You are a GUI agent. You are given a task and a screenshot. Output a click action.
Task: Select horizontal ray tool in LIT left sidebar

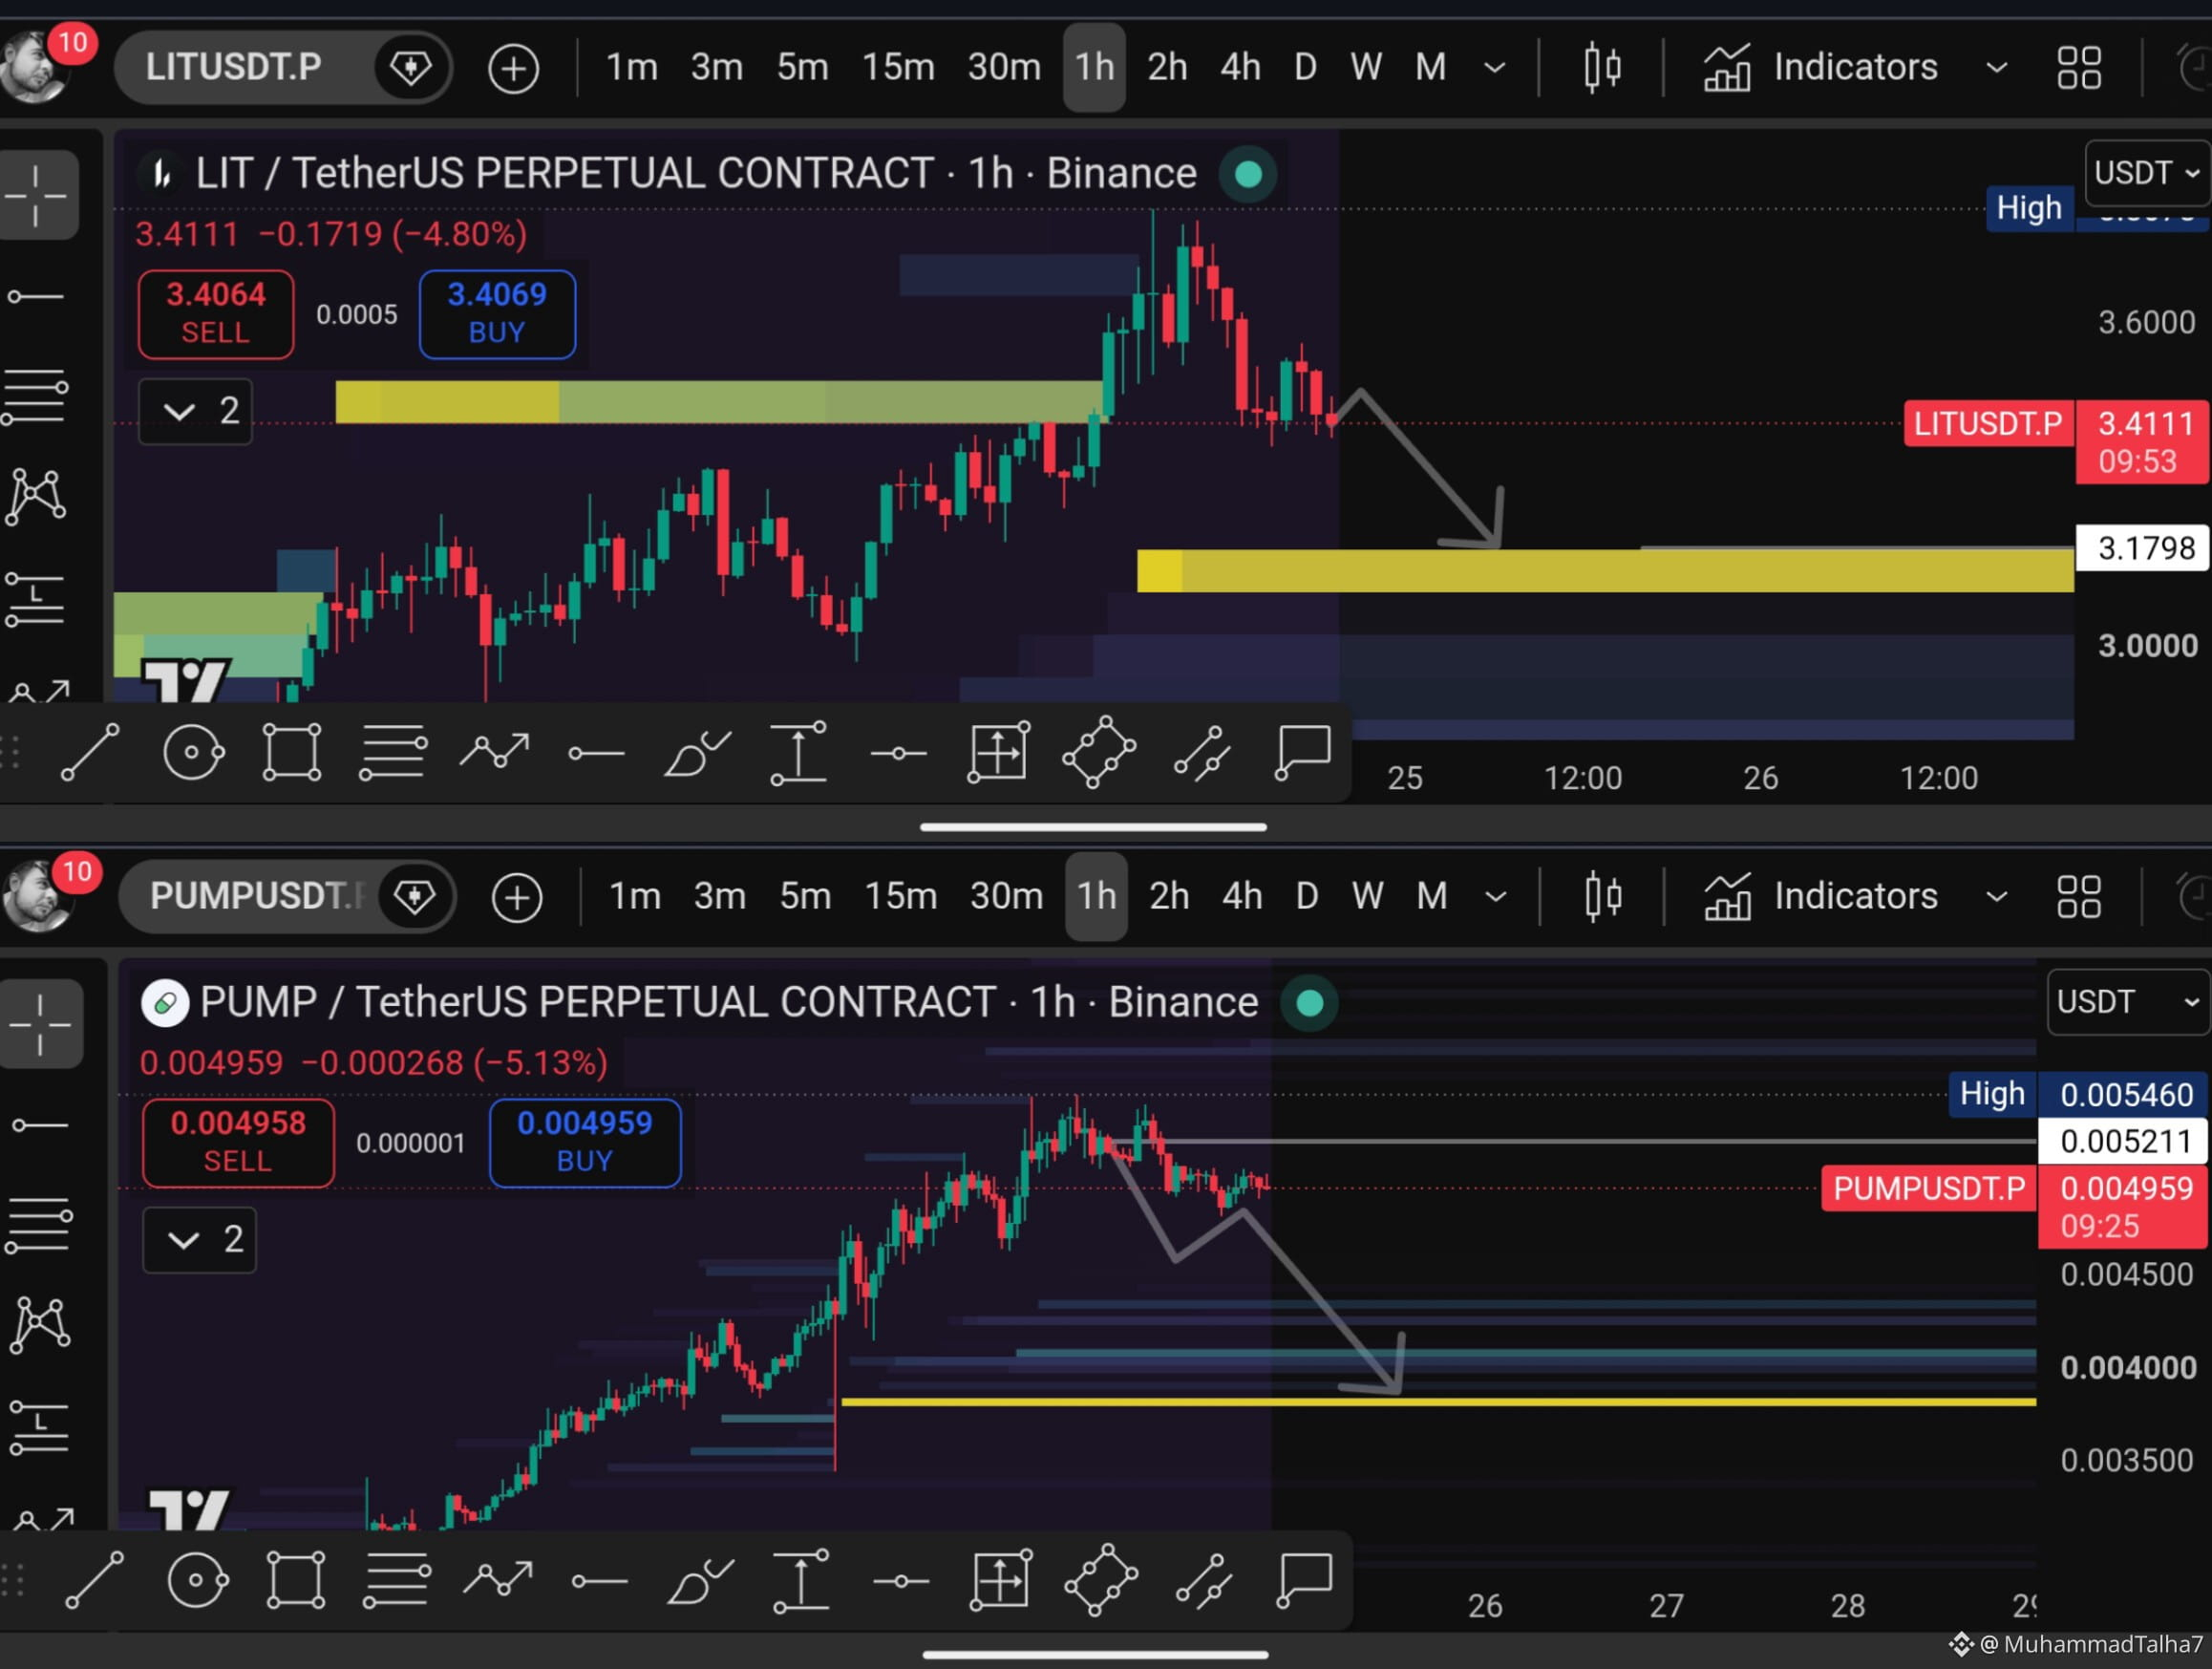click(36, 297)
